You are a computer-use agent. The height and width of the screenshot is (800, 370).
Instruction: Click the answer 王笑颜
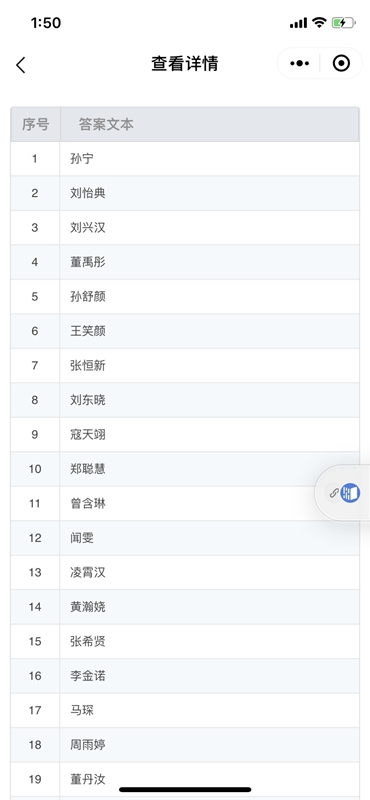88,331
